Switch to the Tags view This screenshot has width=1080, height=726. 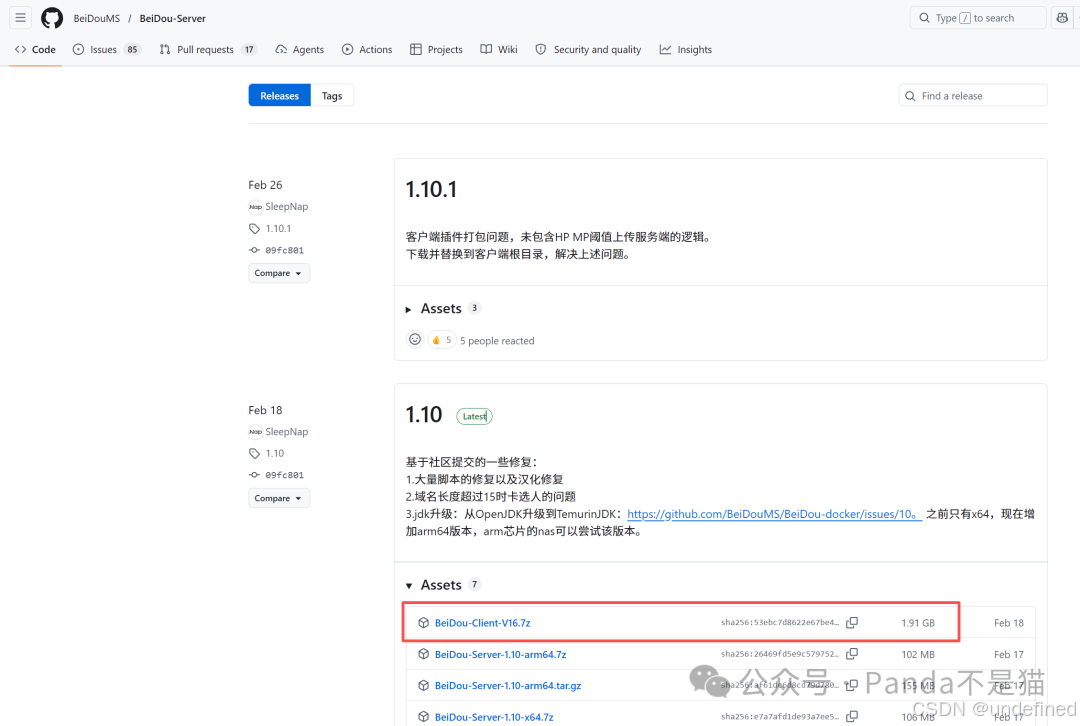coord(332,96)
